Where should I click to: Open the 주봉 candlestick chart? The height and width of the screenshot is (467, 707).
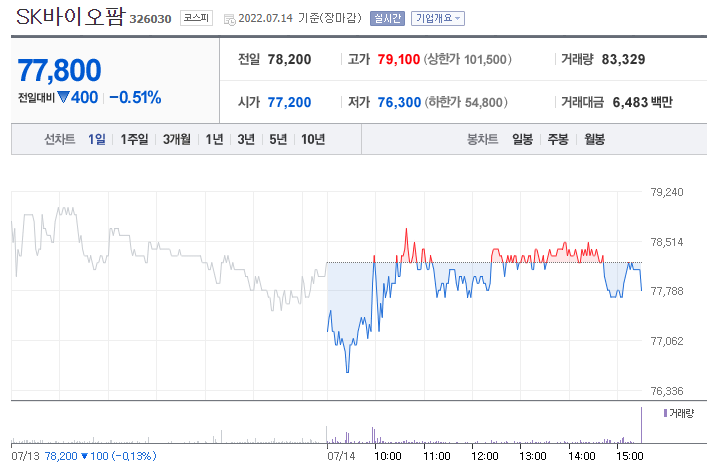tap(558, 139)
